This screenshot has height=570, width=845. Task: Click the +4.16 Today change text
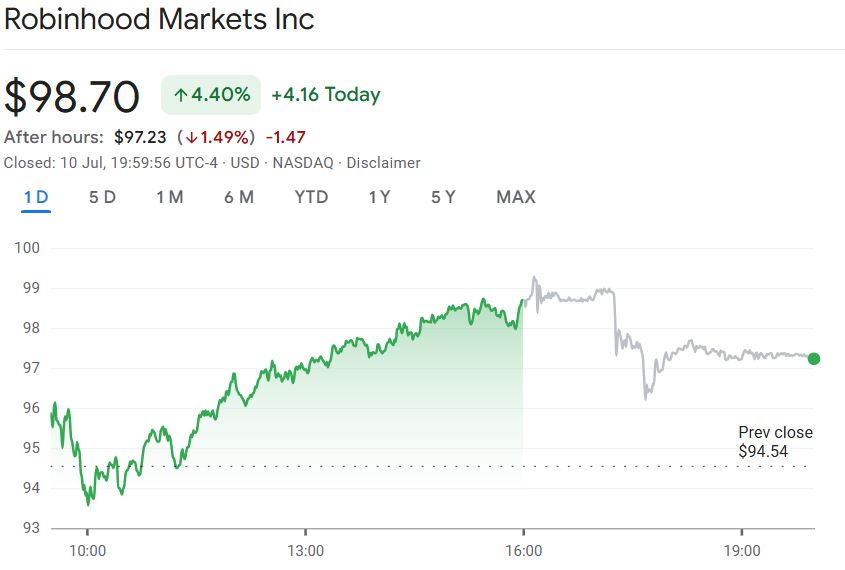coord(326,95)
